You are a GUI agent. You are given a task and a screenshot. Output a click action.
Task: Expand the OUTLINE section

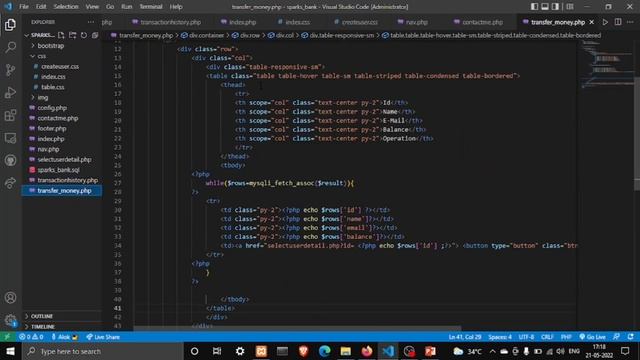click(42, 316)
